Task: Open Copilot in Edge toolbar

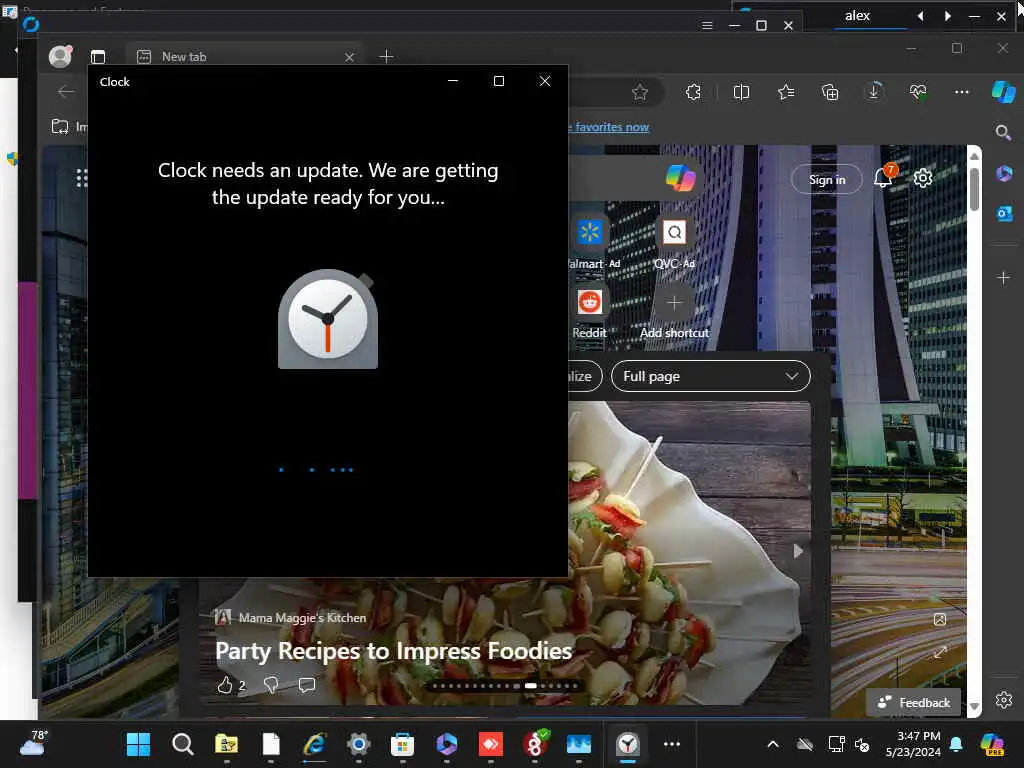Action: 1004,92
